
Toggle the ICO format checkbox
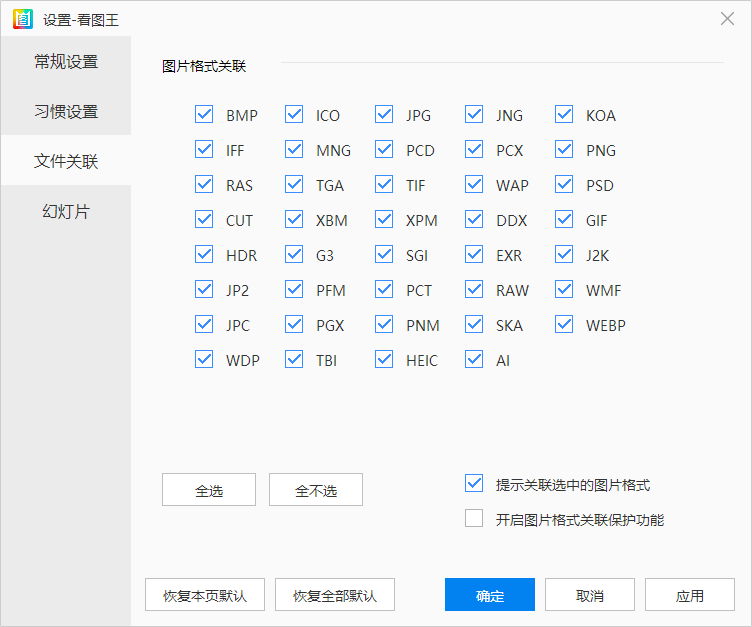(x=294, y=115)
